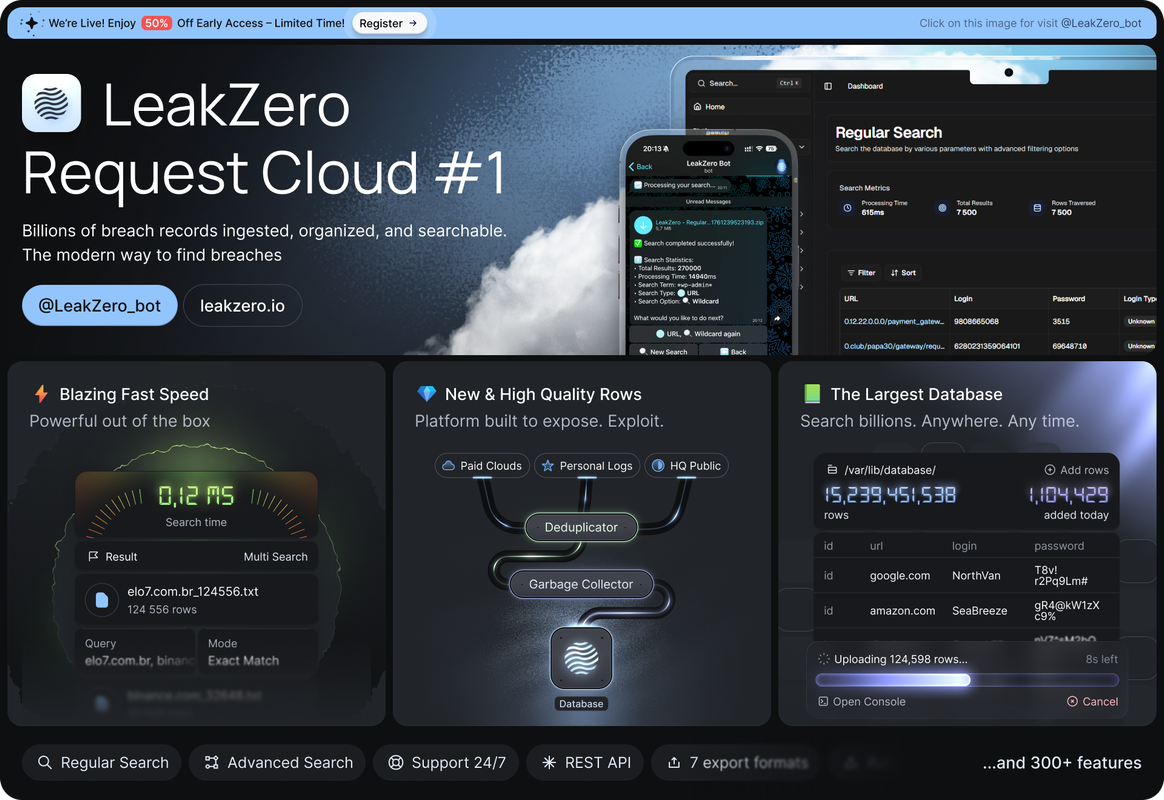Click the Unknown badge in the 9808665068 row
The width and height of the screenshot is (1164, 800).
1141,321
